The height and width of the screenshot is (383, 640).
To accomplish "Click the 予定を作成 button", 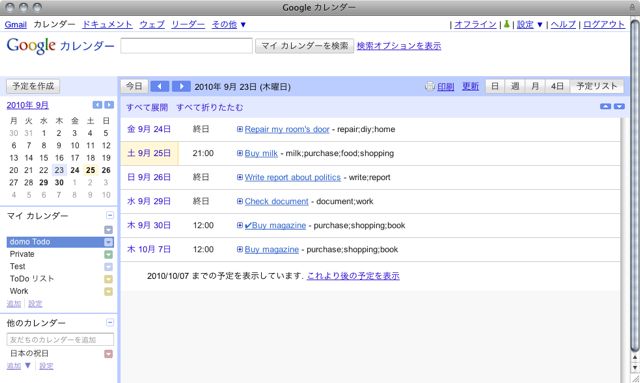I will [x=33, y=86].
